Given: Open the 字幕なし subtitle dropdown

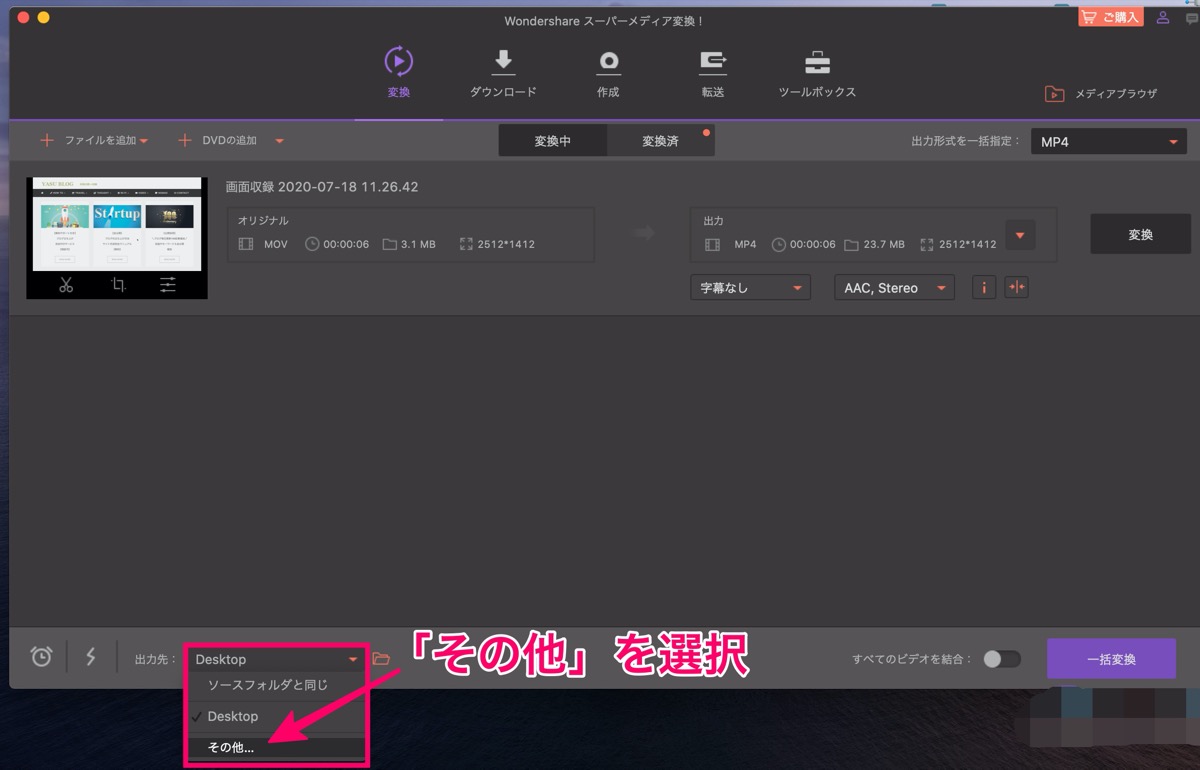Looking at the screenshot, I should click(750, 288).
